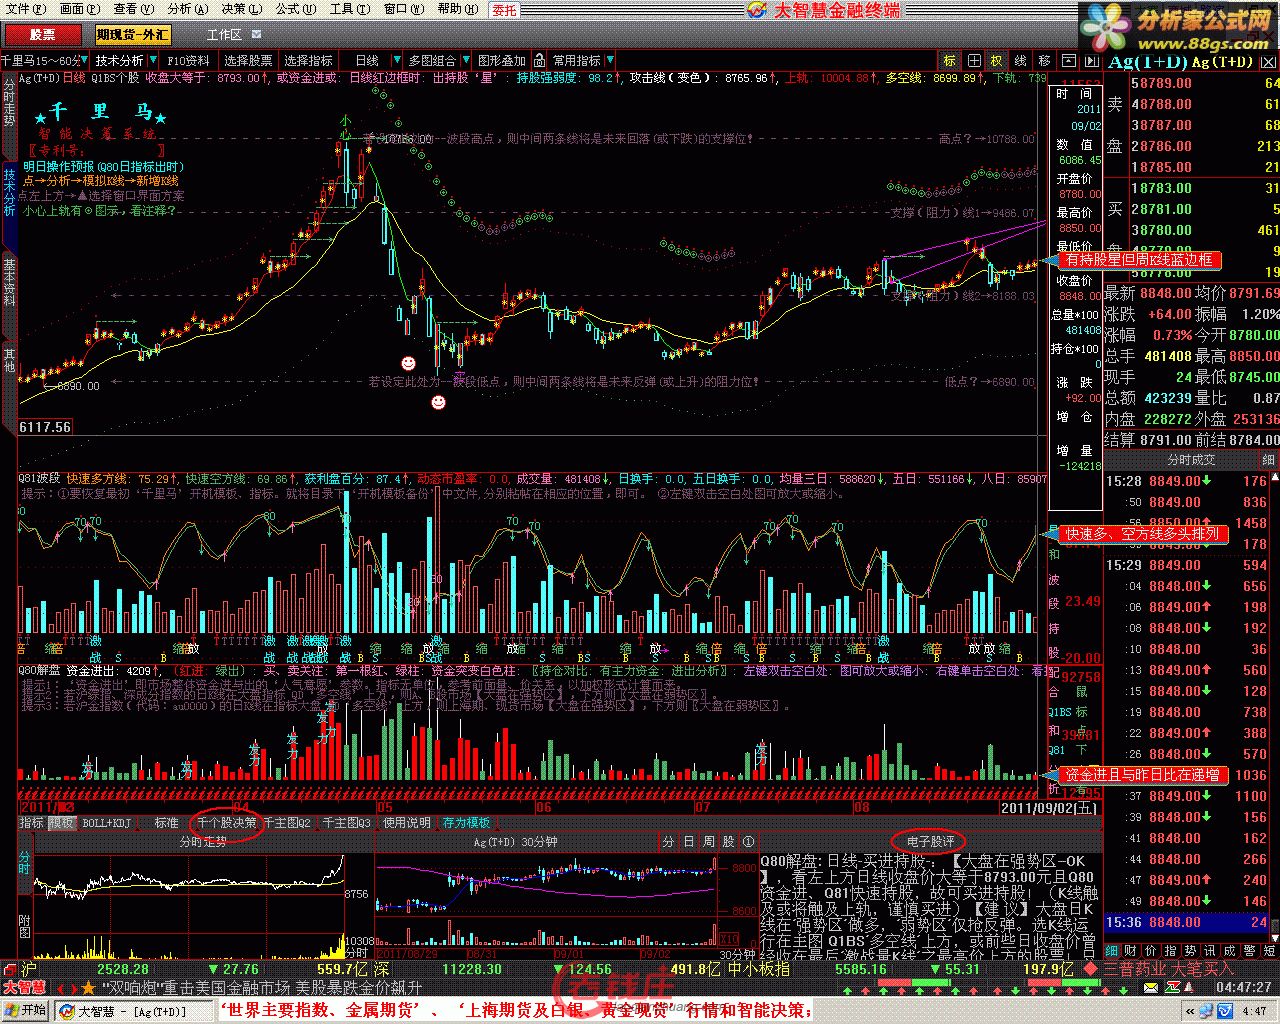Select the 期现货-外汇 tab

click(x=133, y=35)
